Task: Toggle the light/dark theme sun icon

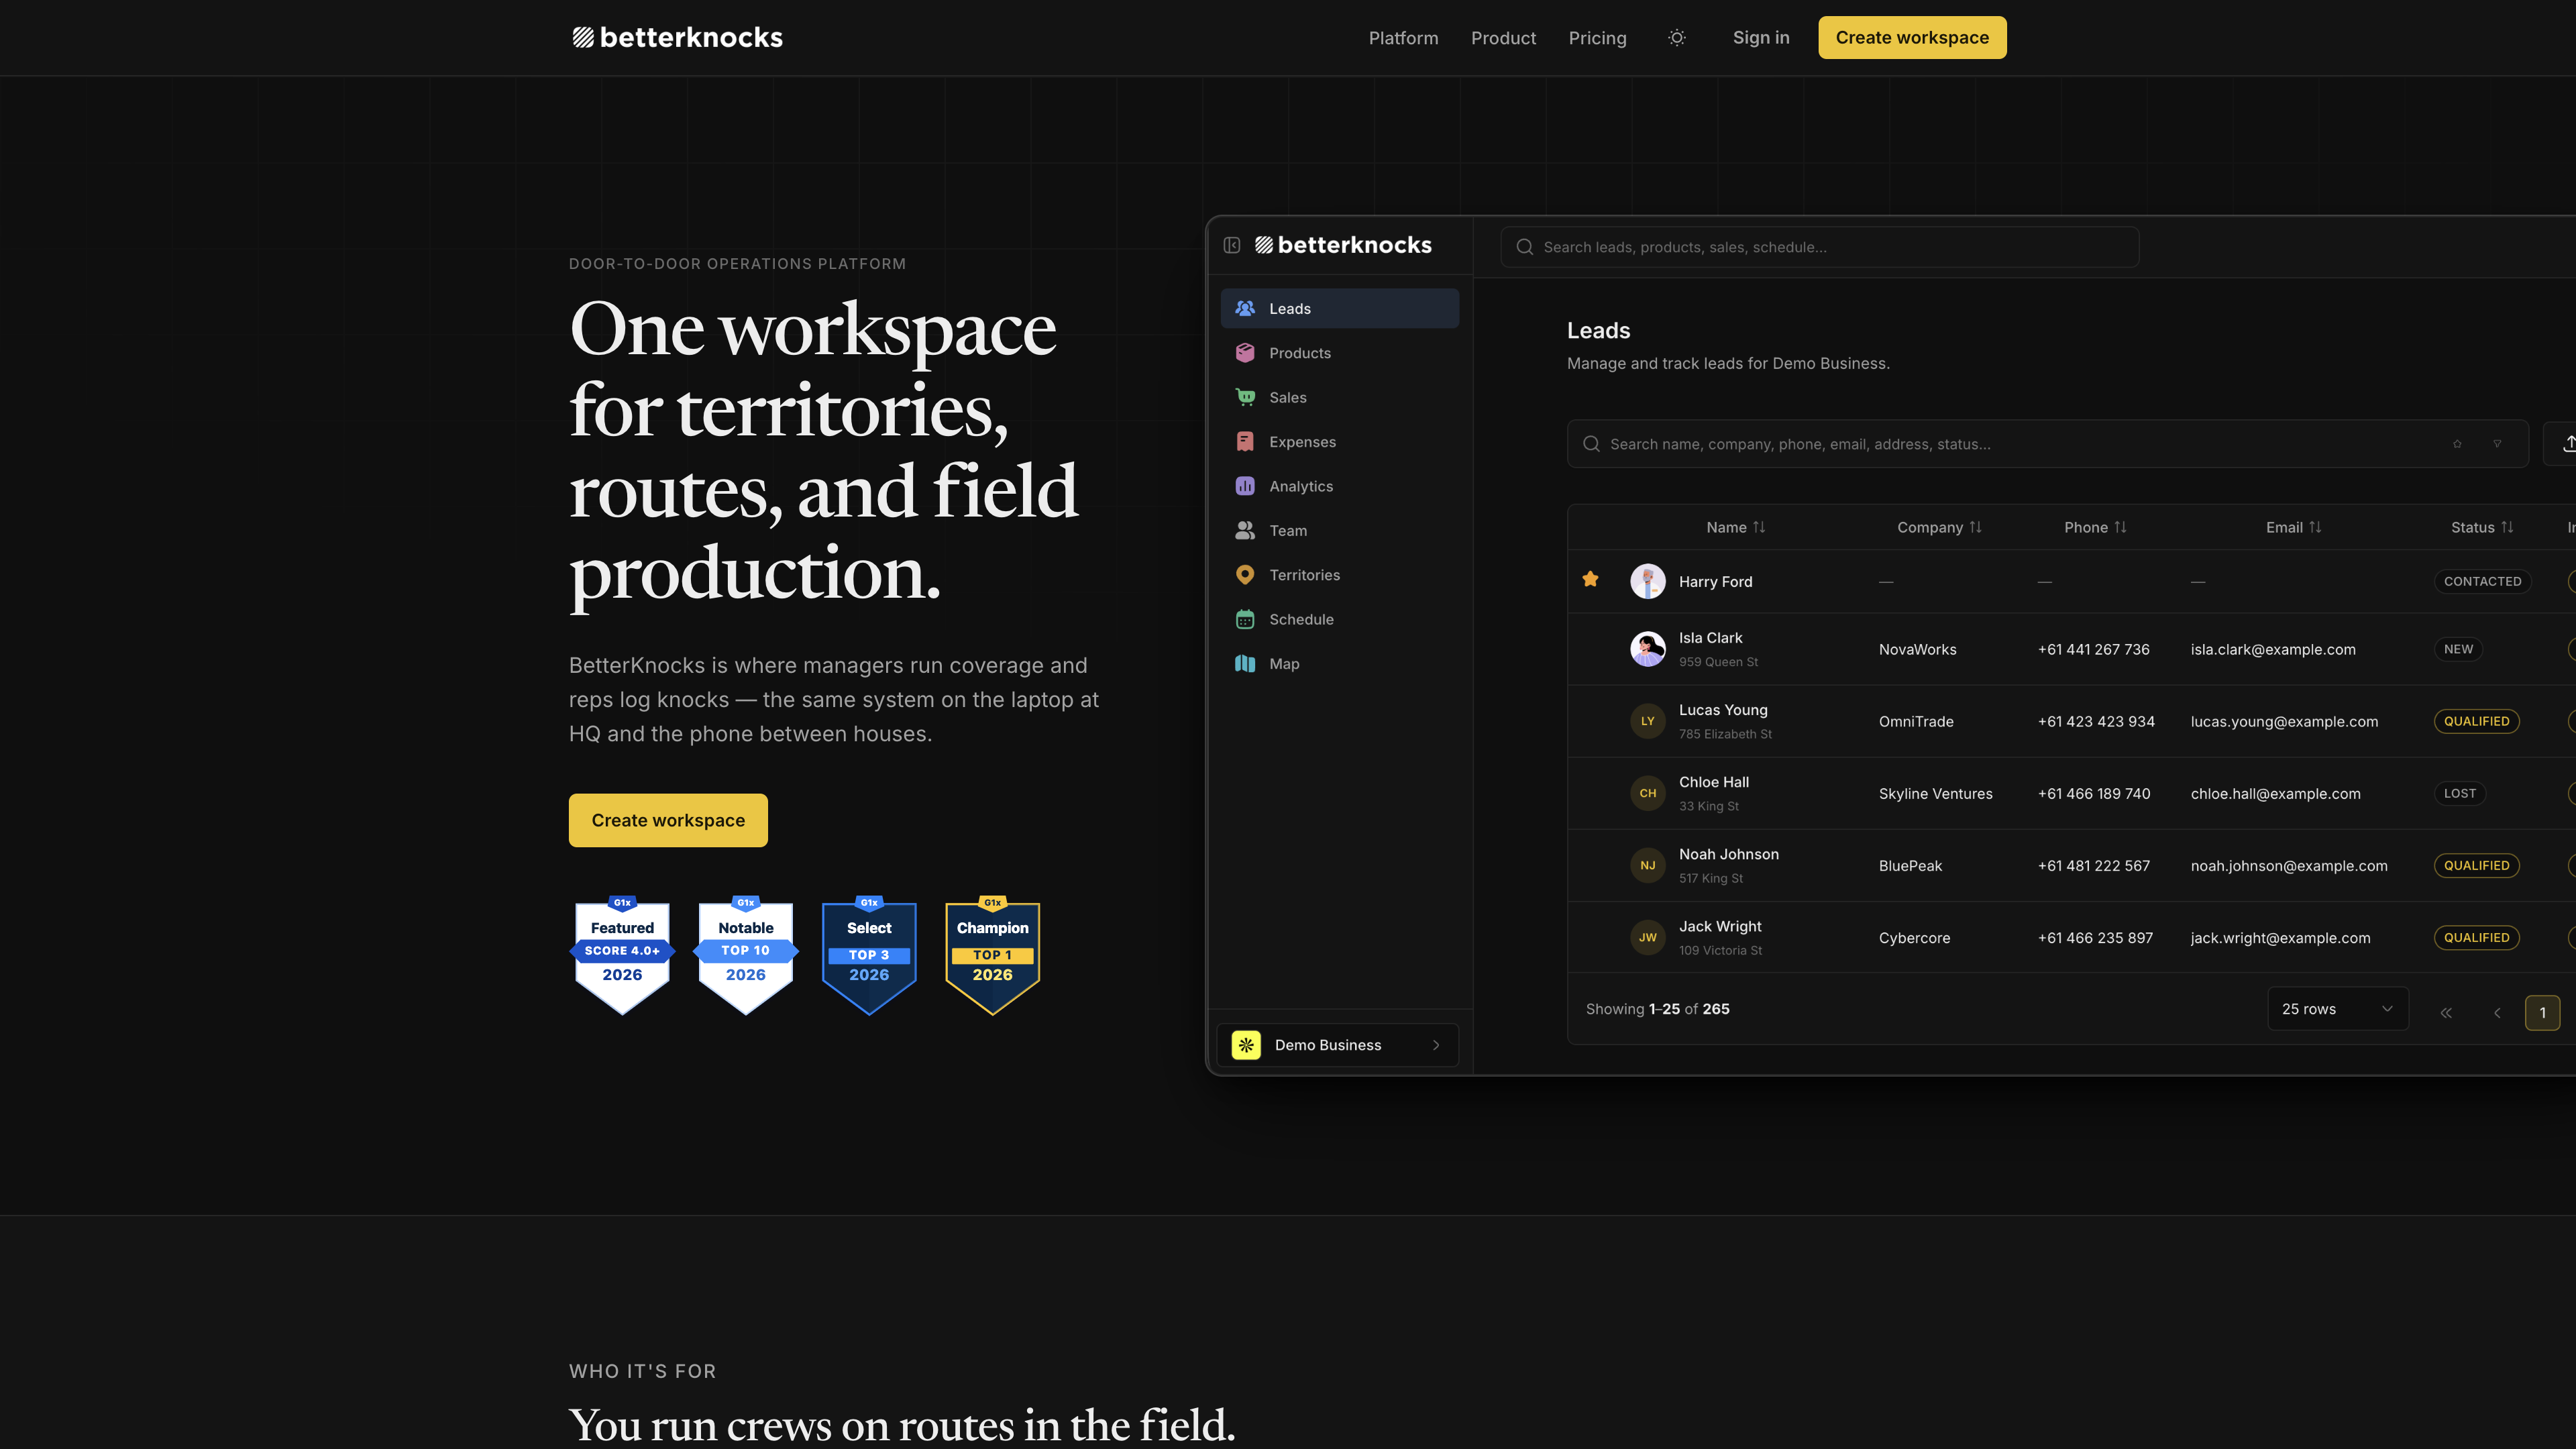Action: point(1677,38)
